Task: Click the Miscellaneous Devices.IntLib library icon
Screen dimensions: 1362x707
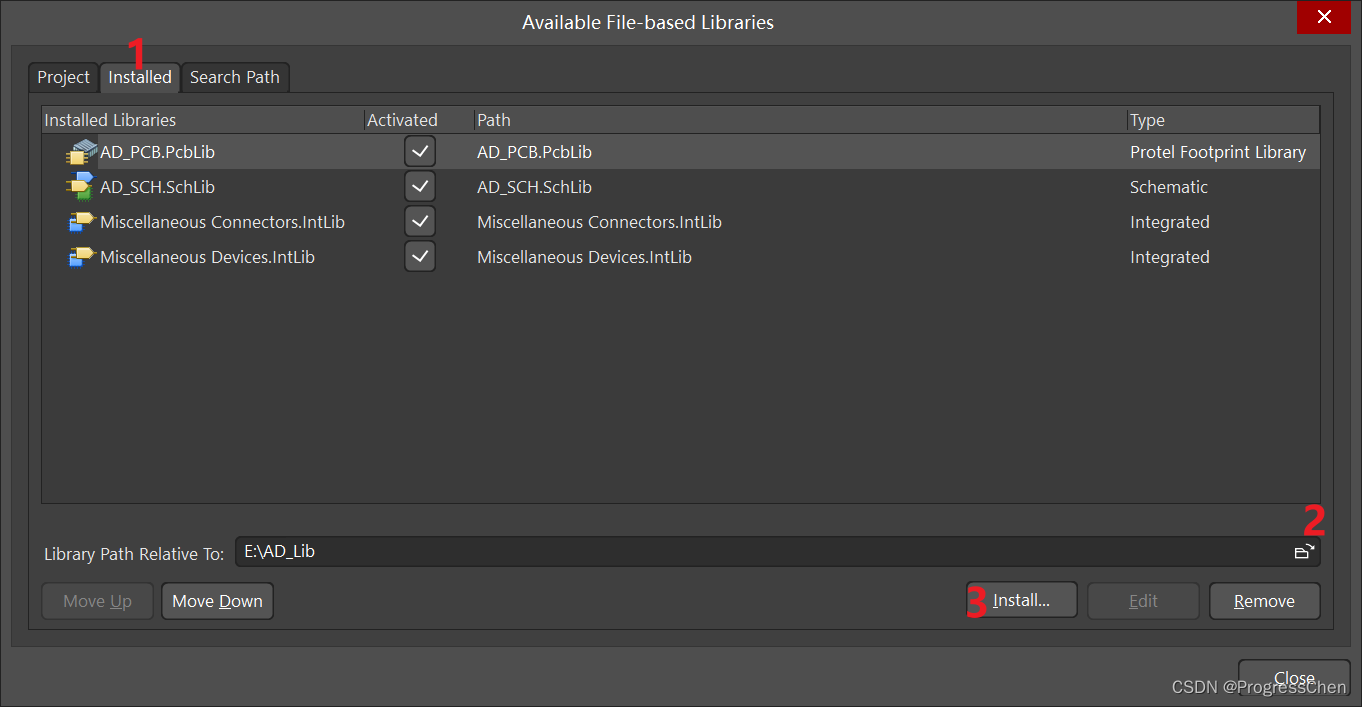Action: (81, 257)
